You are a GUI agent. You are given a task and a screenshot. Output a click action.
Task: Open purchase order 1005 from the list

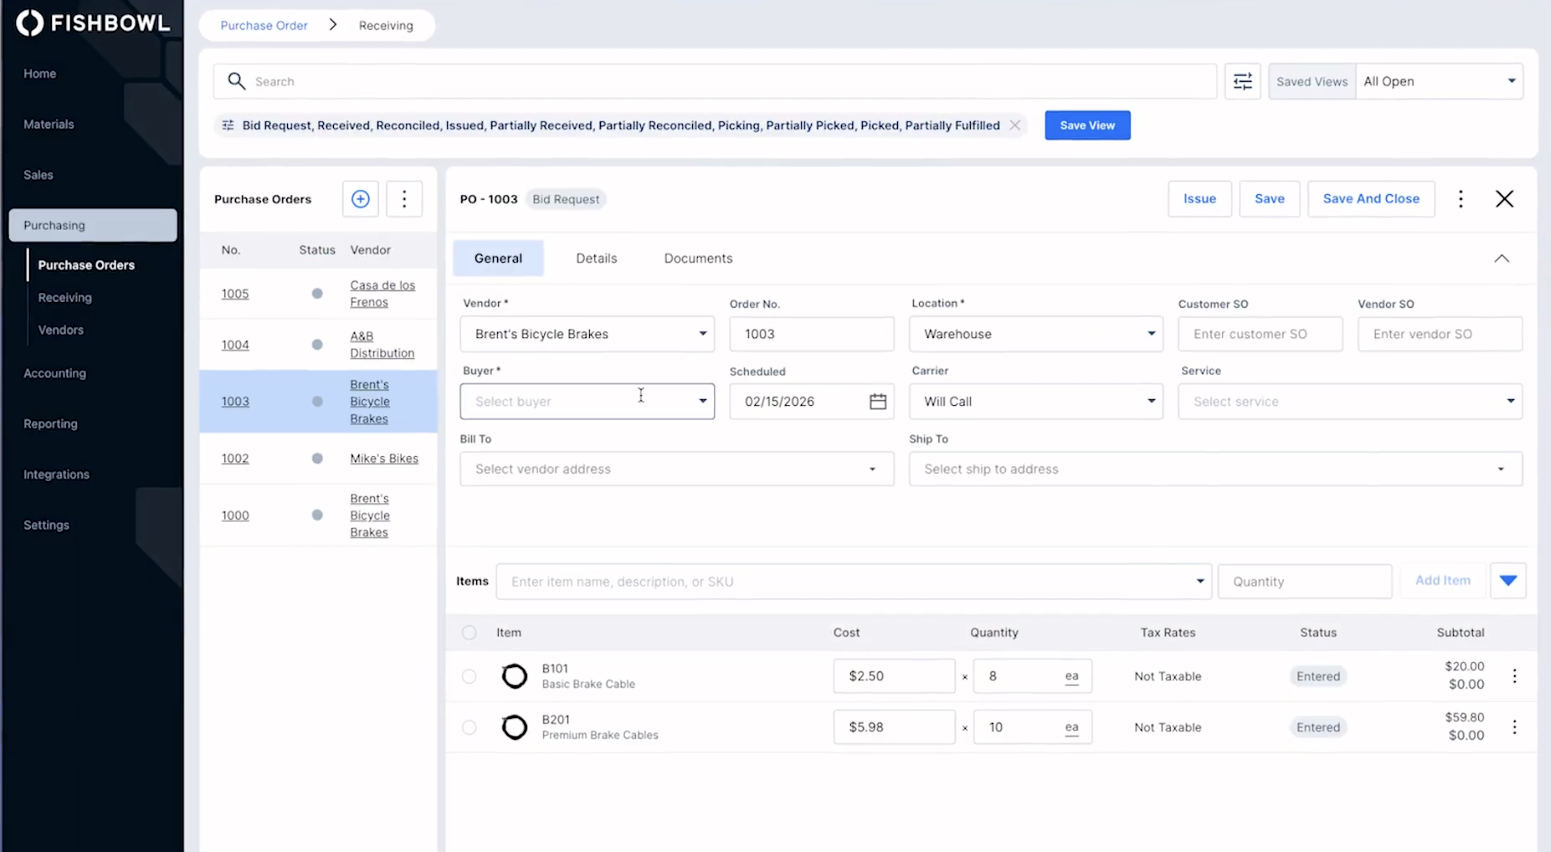(234, 293)
